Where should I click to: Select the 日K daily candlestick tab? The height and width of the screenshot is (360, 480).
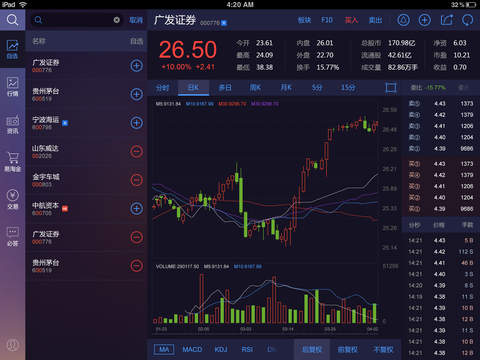tap(193, 88)
